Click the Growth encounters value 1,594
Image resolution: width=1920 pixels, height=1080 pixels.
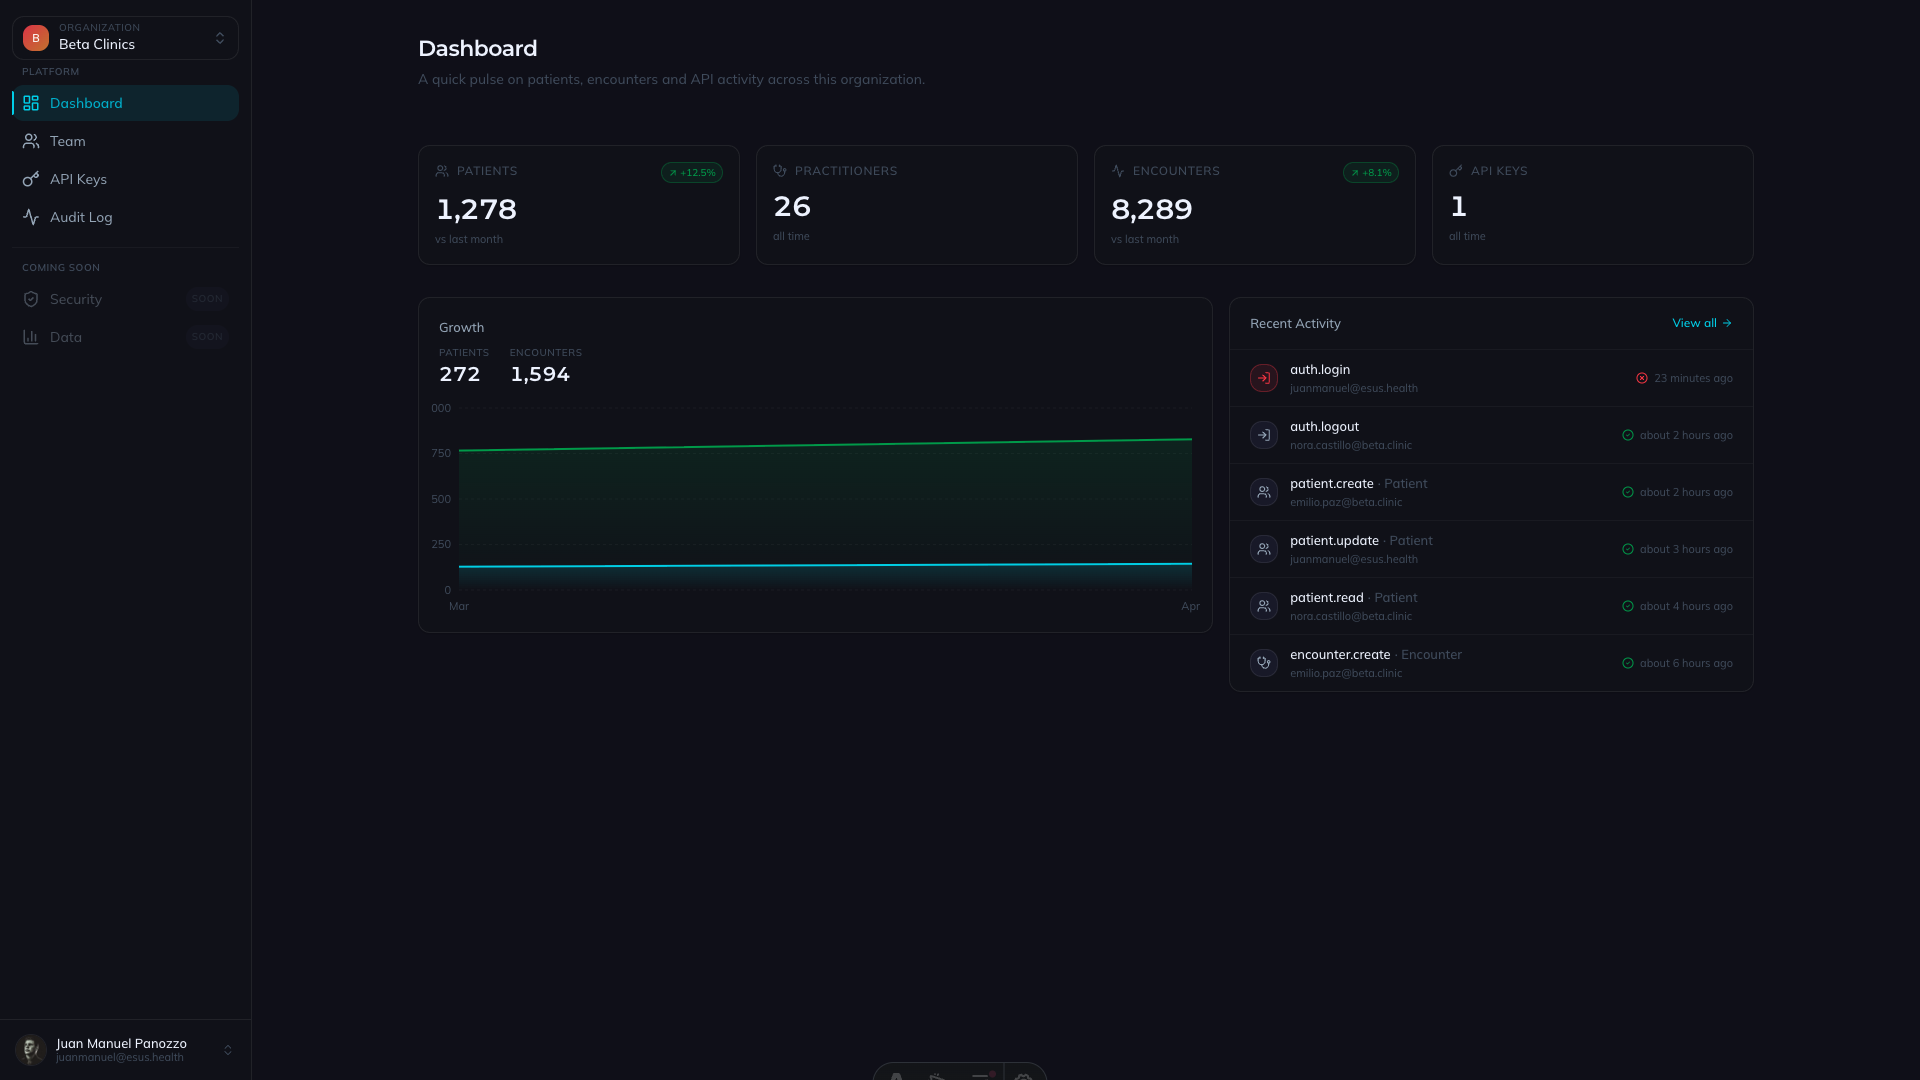[540, 374]
